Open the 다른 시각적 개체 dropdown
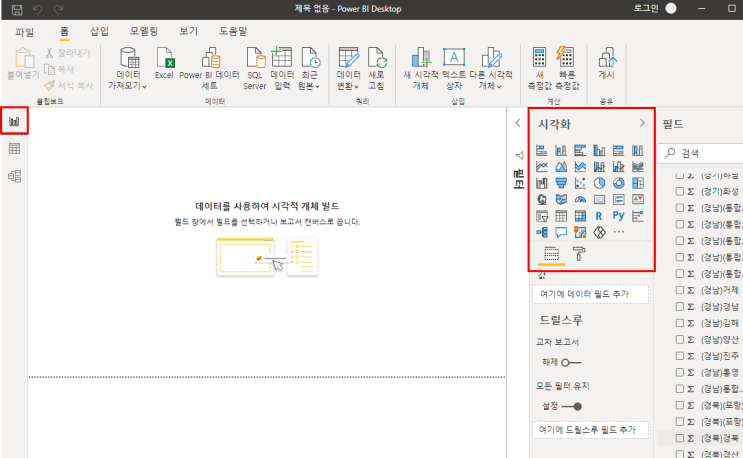Image resolution: width=743 pixels, height=458 pixels. pos(491,69)
